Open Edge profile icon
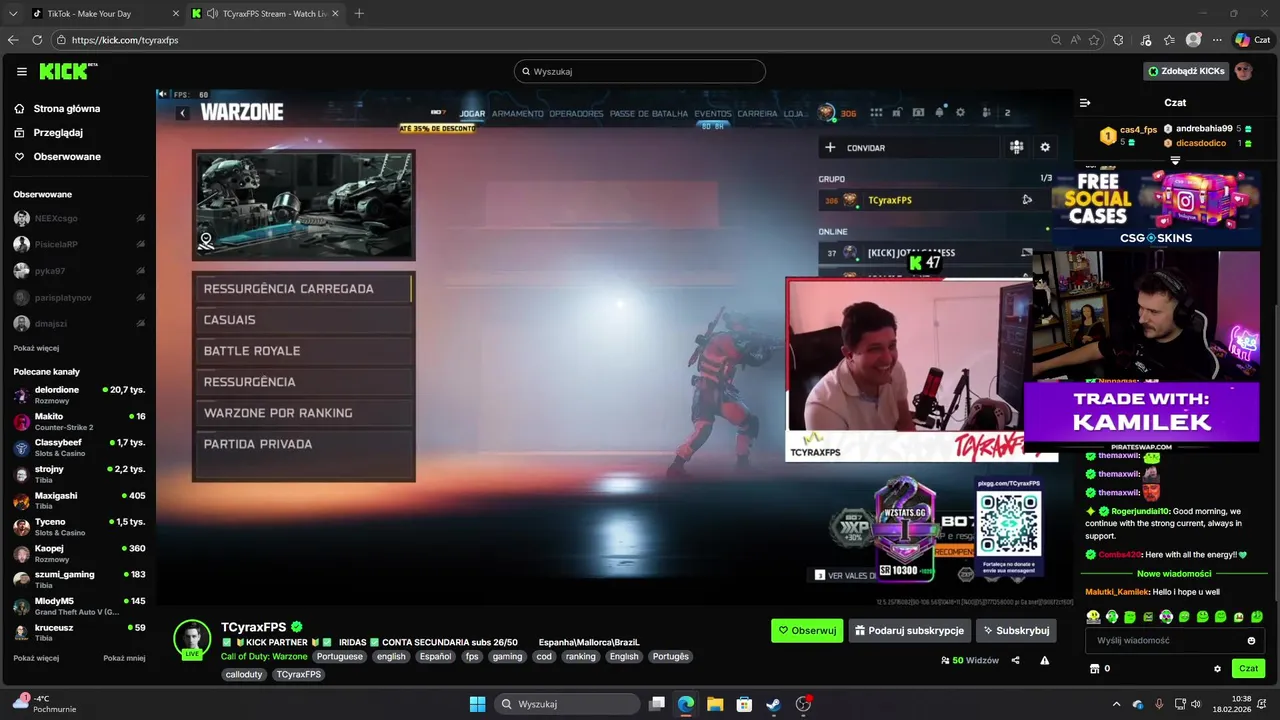Screen dimensions: 1280x720 pyautogui.click(x=1193, y=40)
